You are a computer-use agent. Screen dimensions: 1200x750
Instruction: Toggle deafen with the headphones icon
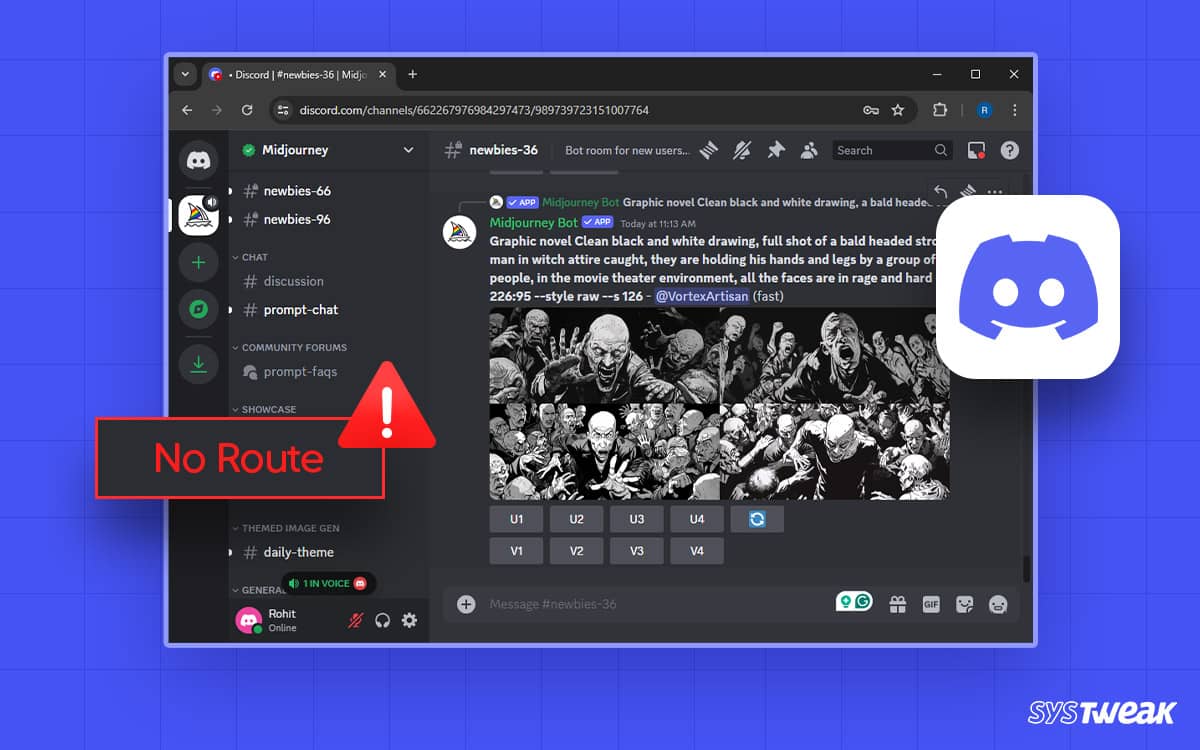point(382,620)
